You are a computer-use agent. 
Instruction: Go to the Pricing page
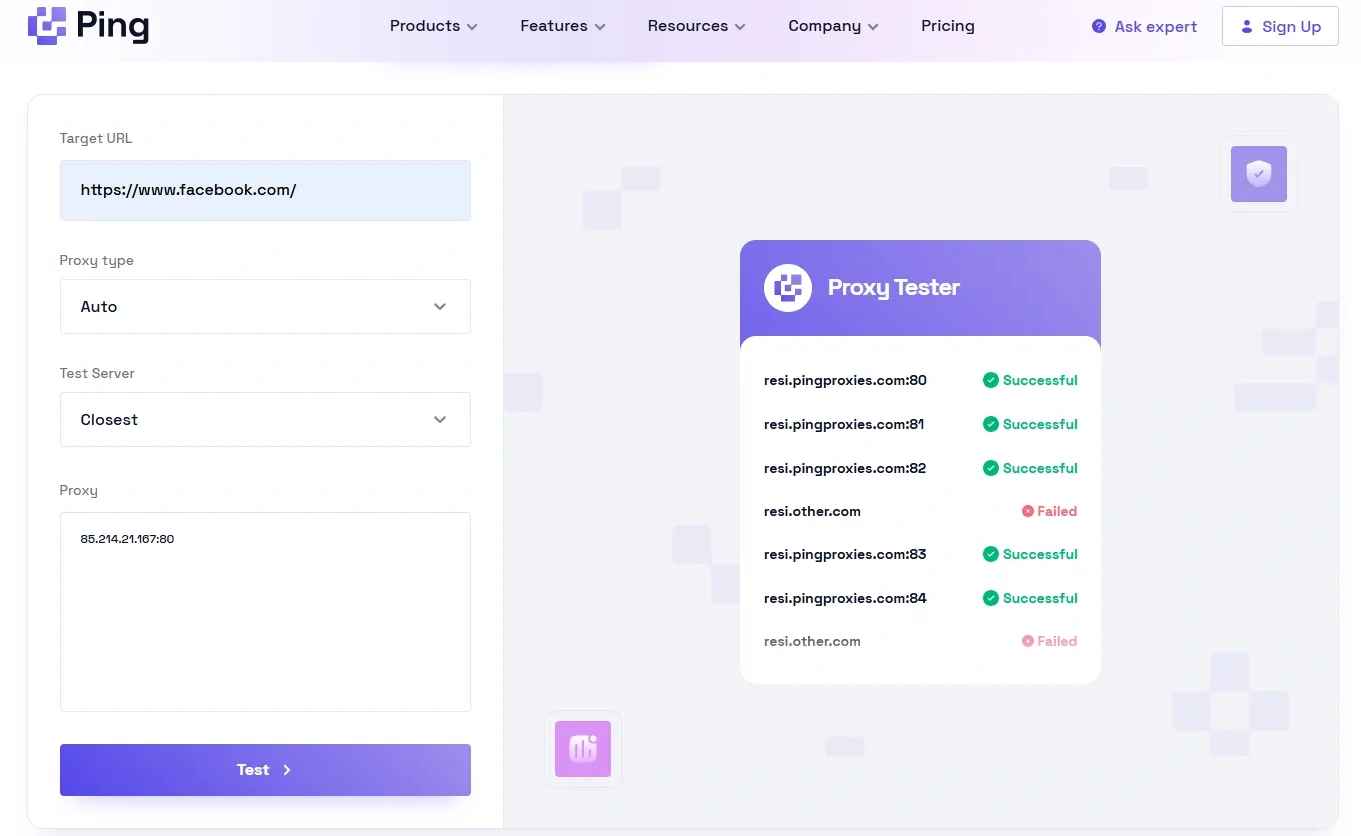(947, 26)
